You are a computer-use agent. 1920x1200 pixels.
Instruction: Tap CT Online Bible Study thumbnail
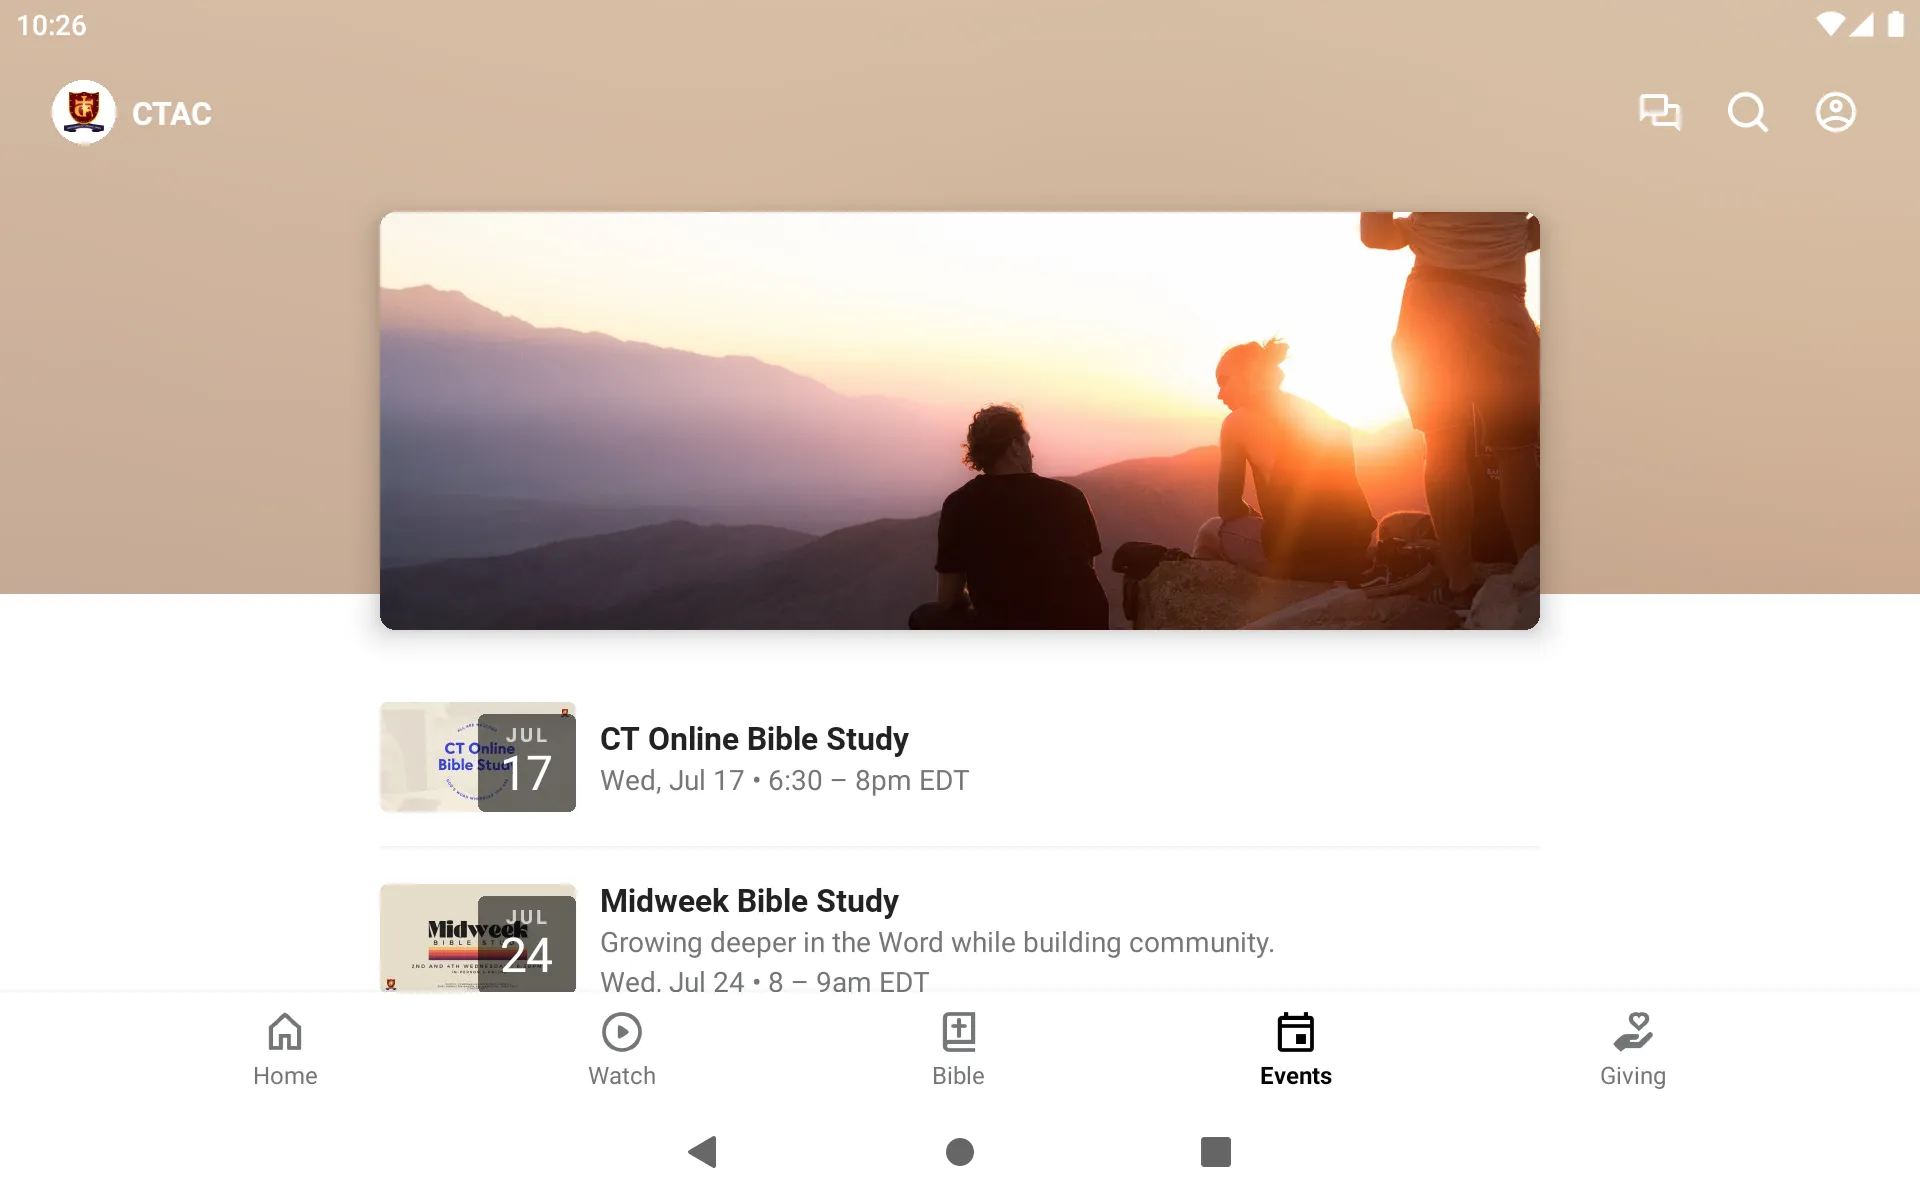coord(477,756)
